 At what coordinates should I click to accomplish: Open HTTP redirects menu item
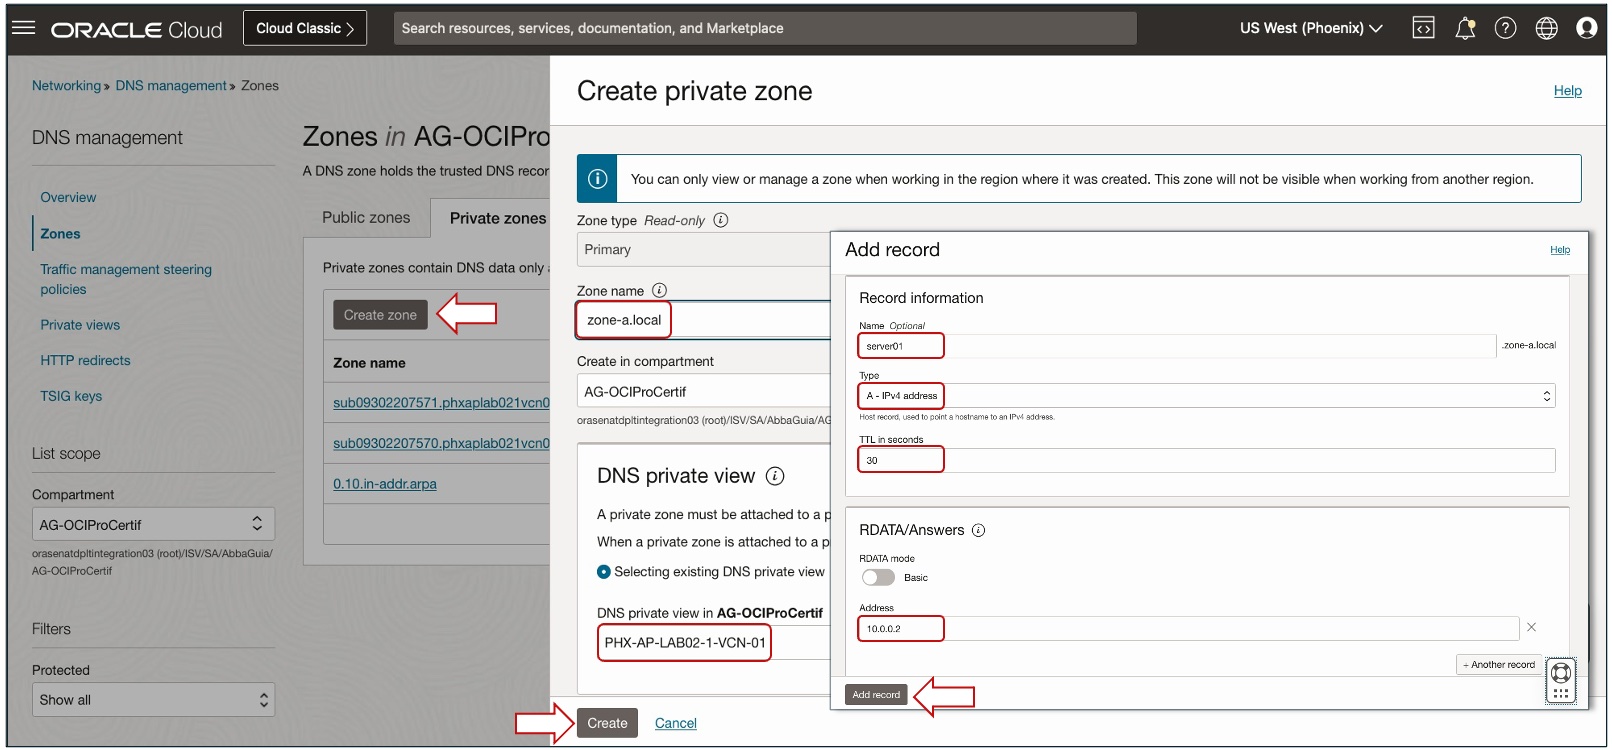click(85, 360)
